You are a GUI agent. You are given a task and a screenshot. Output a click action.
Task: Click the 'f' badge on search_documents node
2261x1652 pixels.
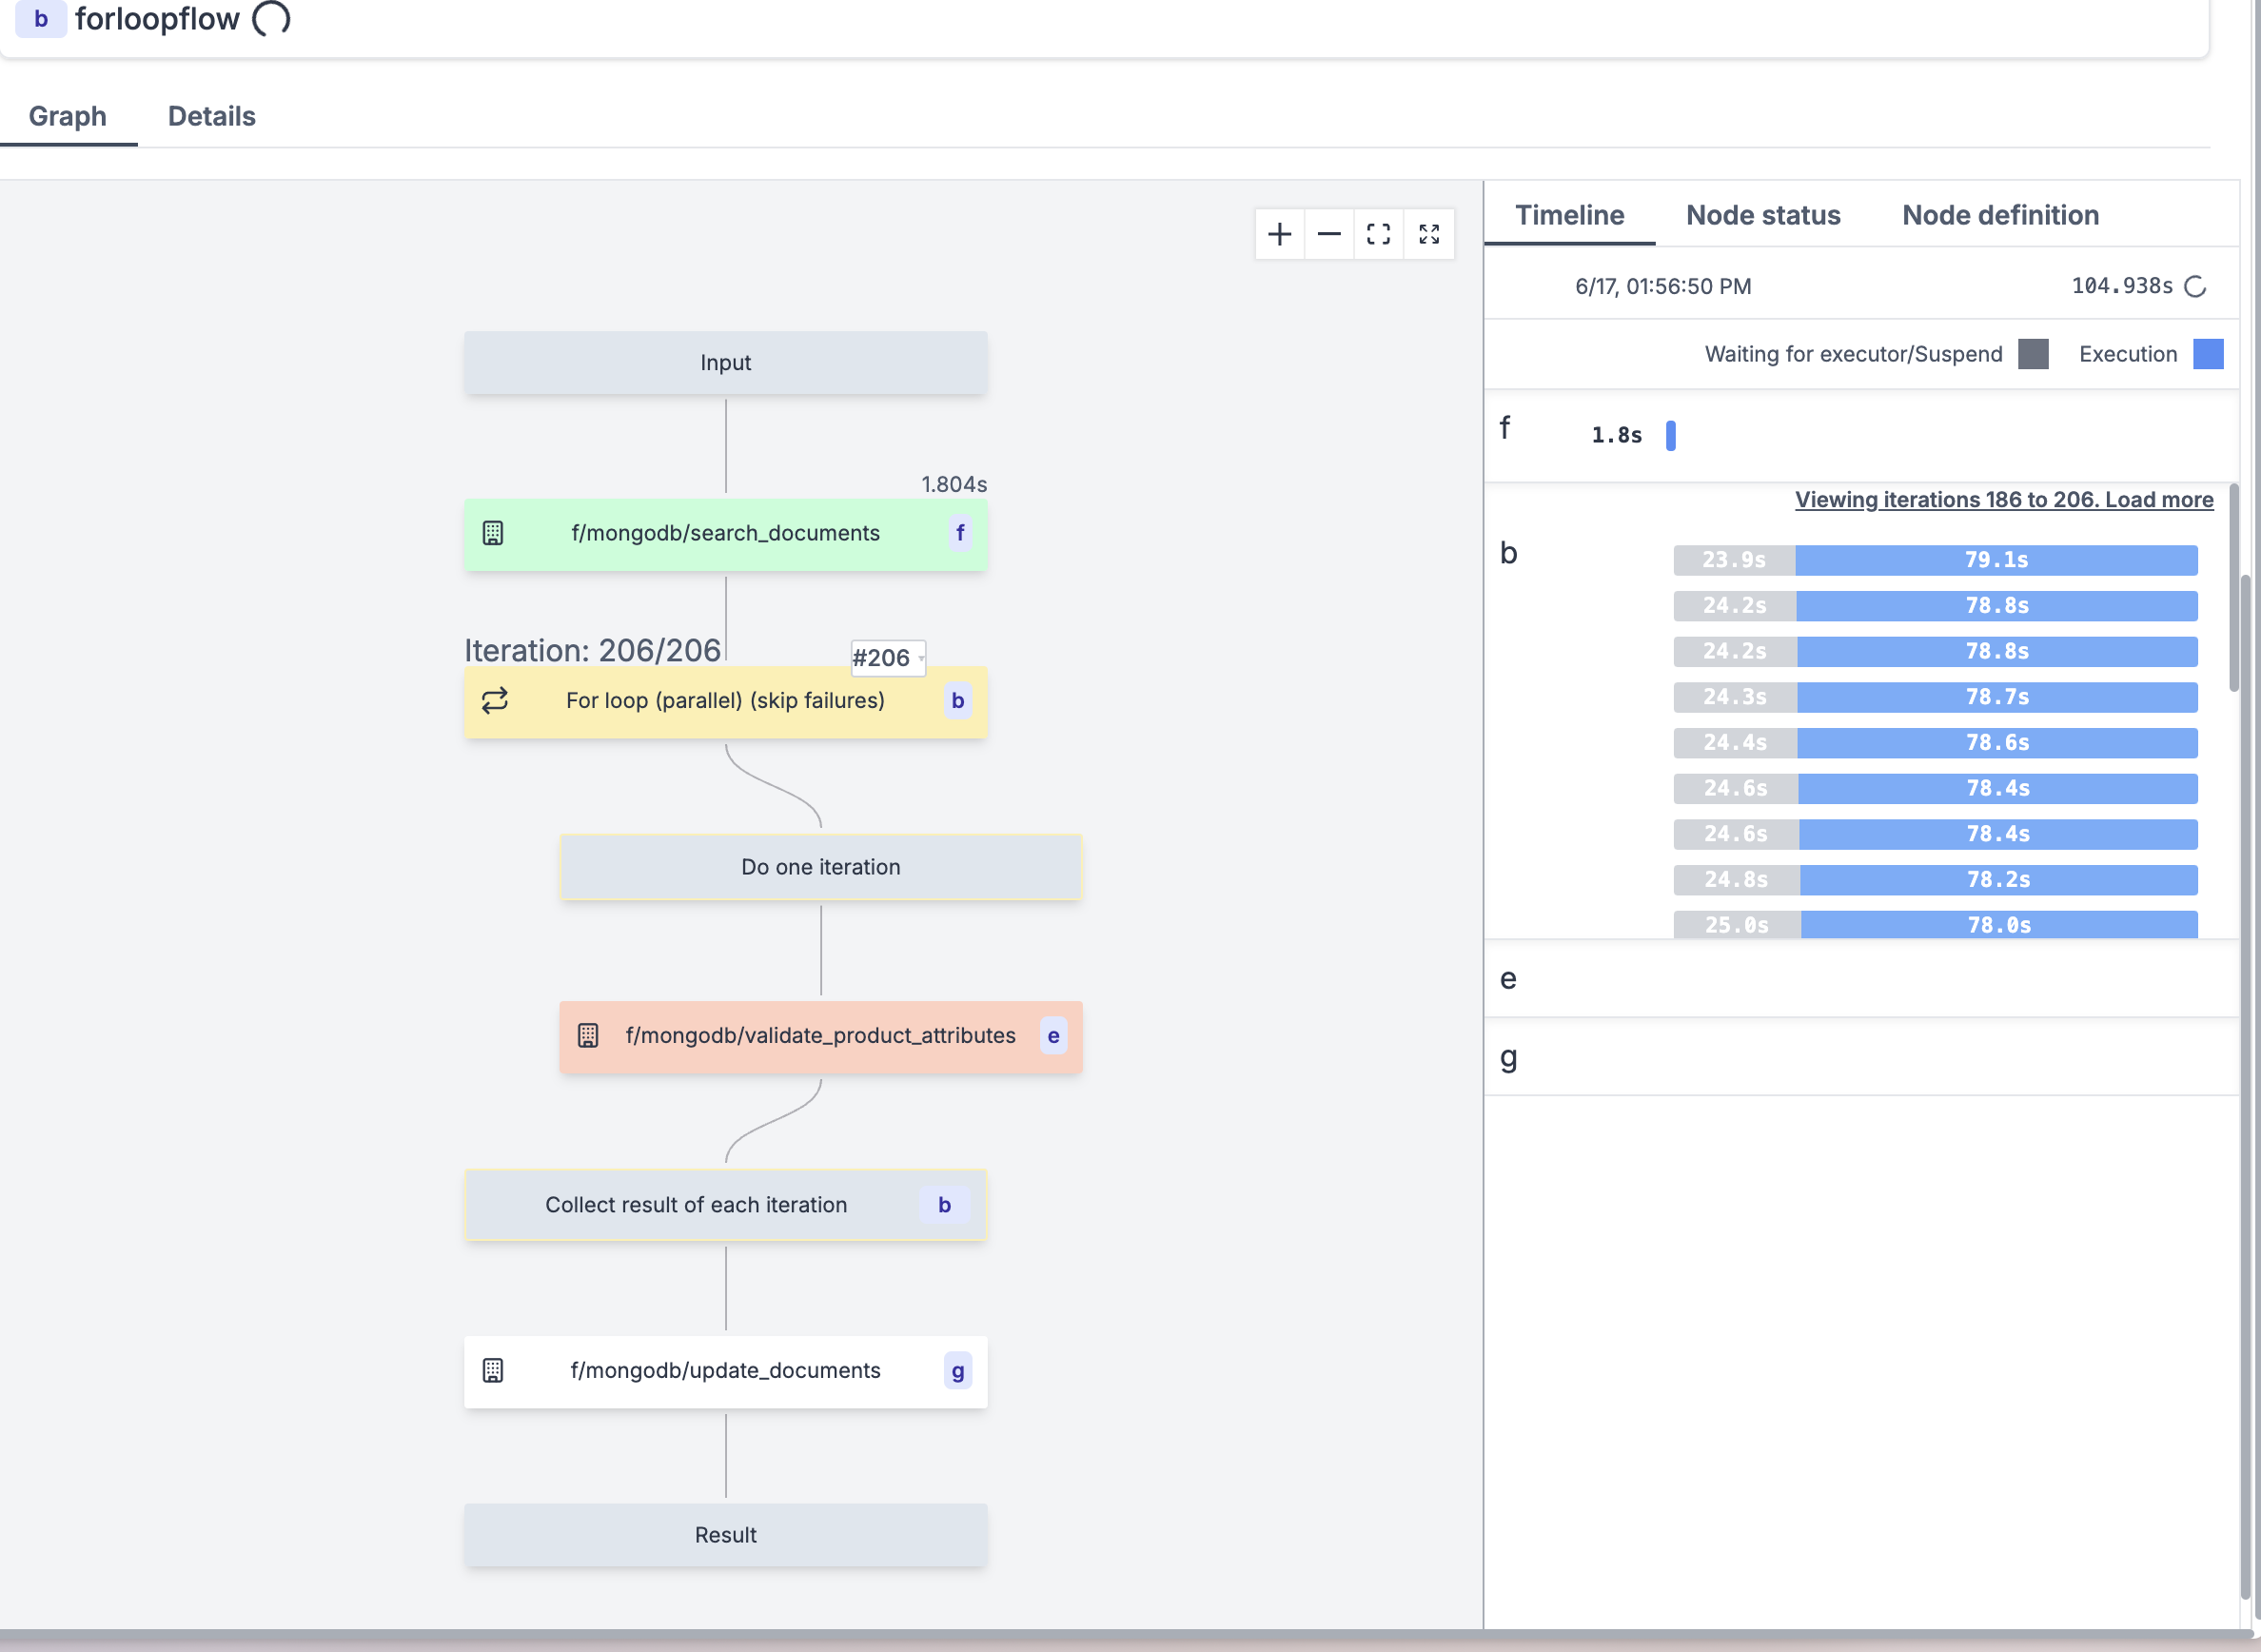point(960,533)
